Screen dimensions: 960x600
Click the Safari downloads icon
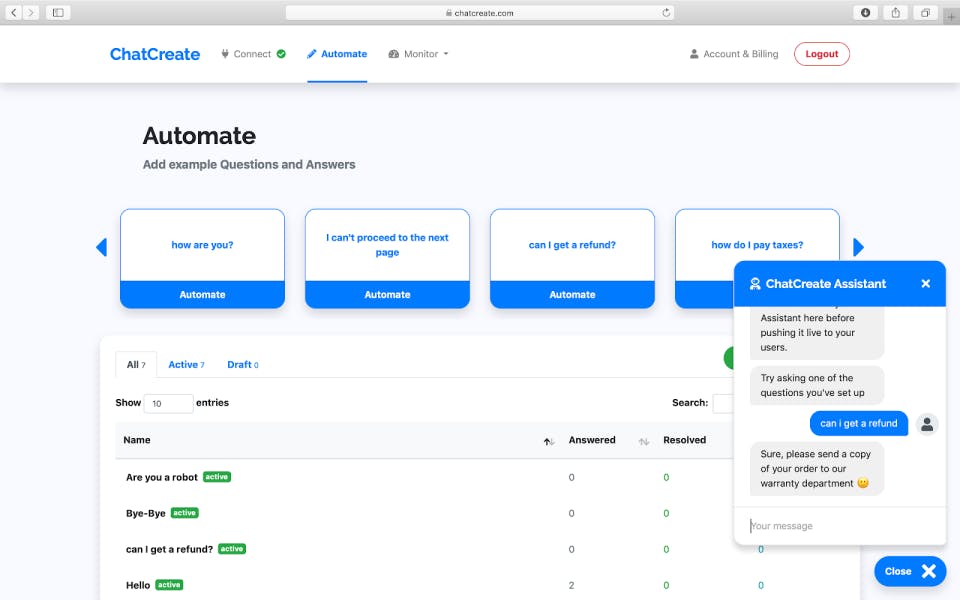pos(866,13)
